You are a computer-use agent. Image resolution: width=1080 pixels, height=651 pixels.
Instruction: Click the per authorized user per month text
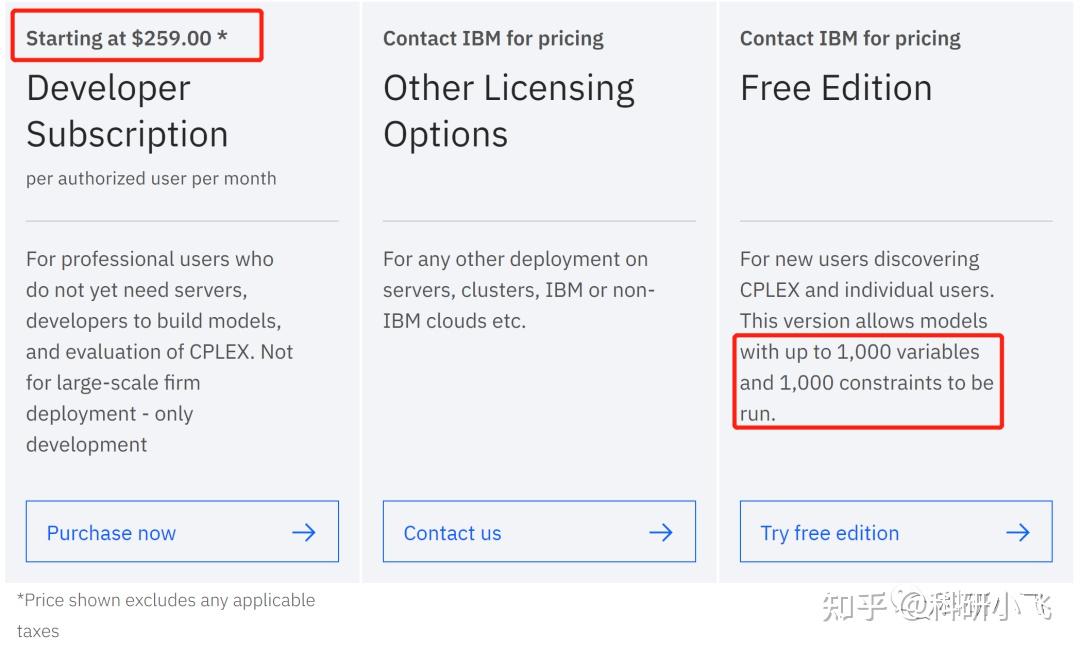tap(151, 179)
